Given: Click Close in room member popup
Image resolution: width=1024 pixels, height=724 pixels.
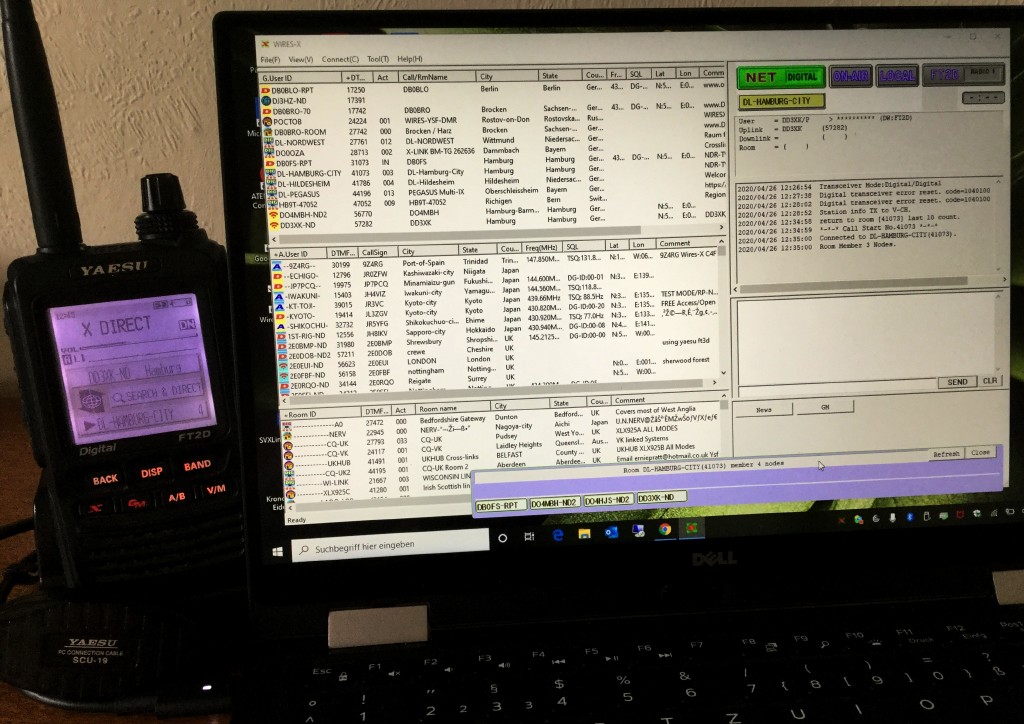Looking at the screenshot, I should click(980, 452).
